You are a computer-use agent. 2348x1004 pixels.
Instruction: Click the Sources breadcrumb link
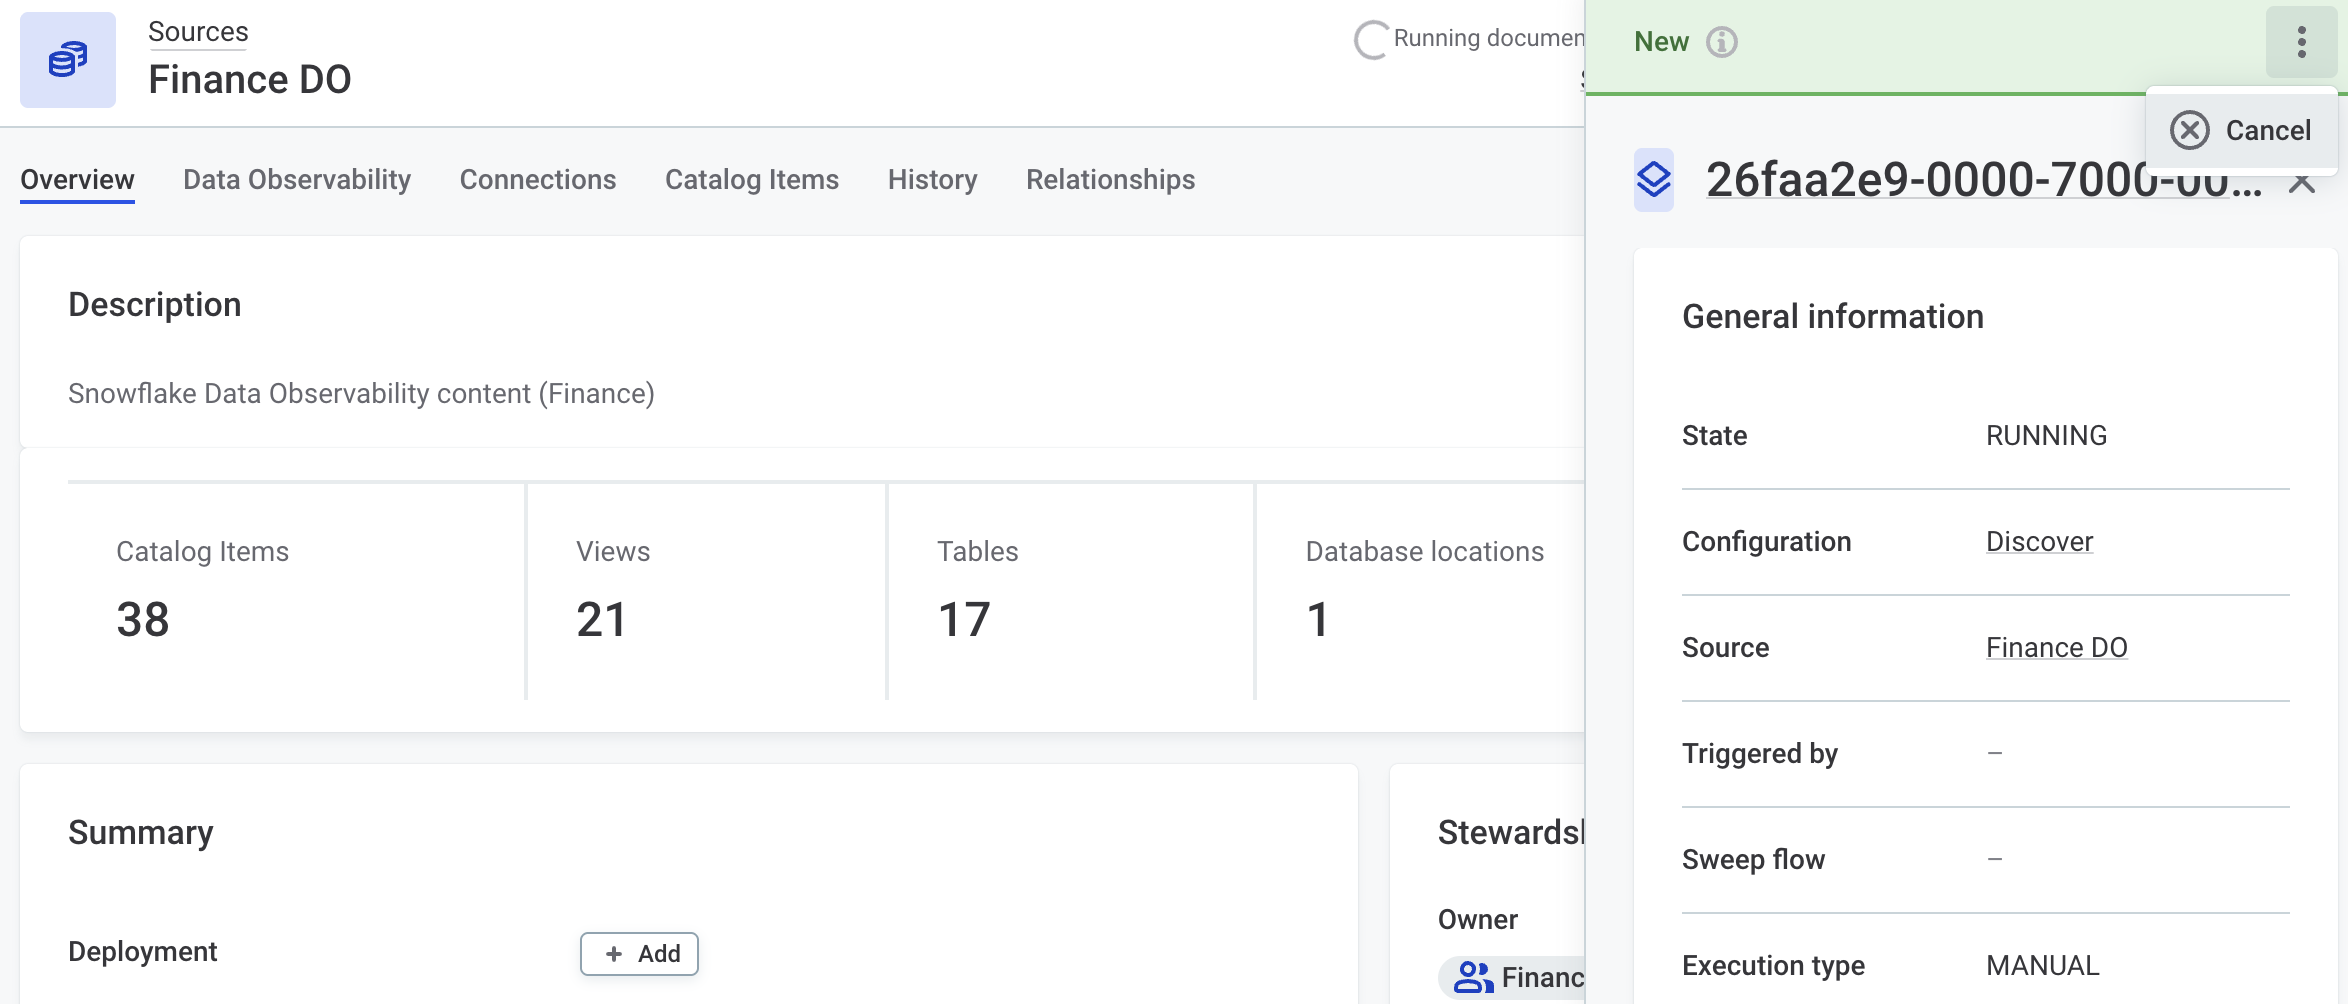click(x=197, y=31)
